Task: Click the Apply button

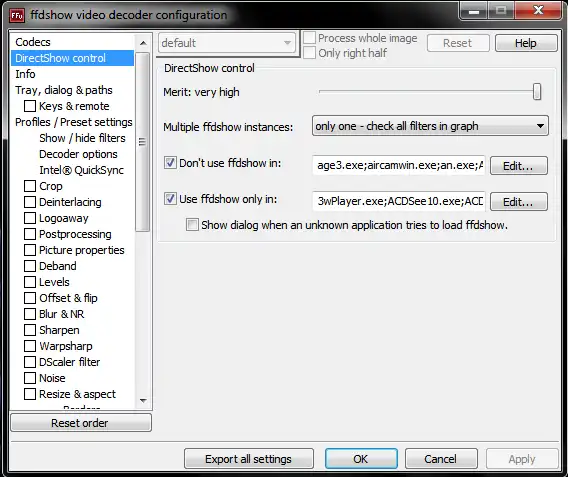Action: [x=522, y=459]
